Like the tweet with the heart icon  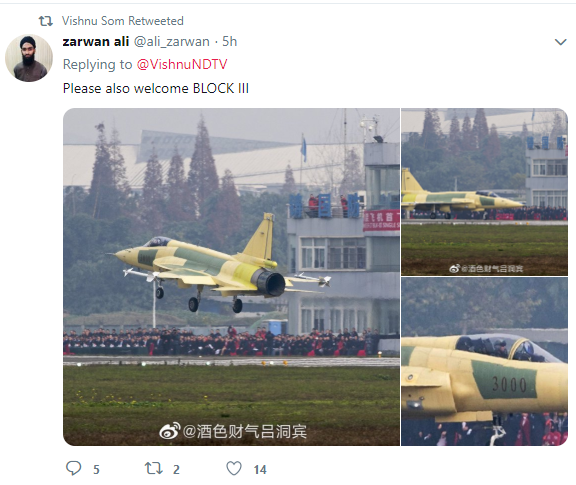[234, 468]
